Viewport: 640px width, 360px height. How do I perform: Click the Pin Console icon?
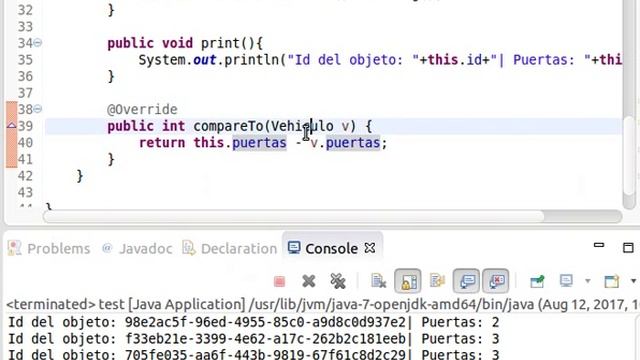[537, 281]
